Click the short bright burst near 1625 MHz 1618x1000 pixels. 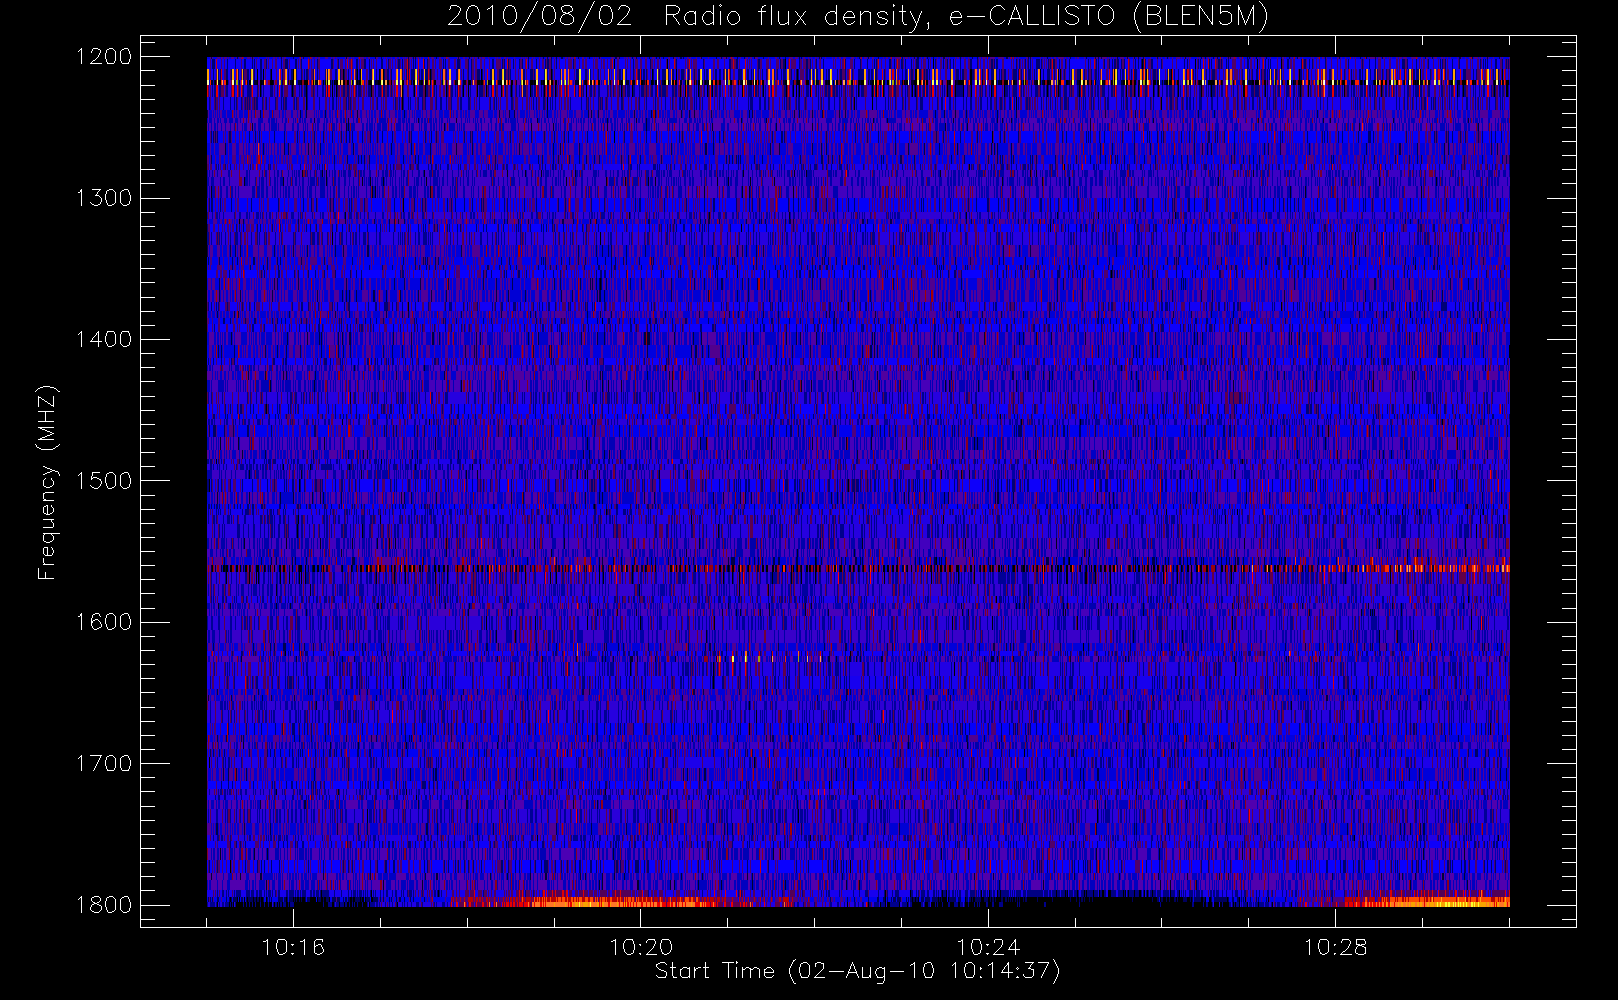(x=770, y=657)
